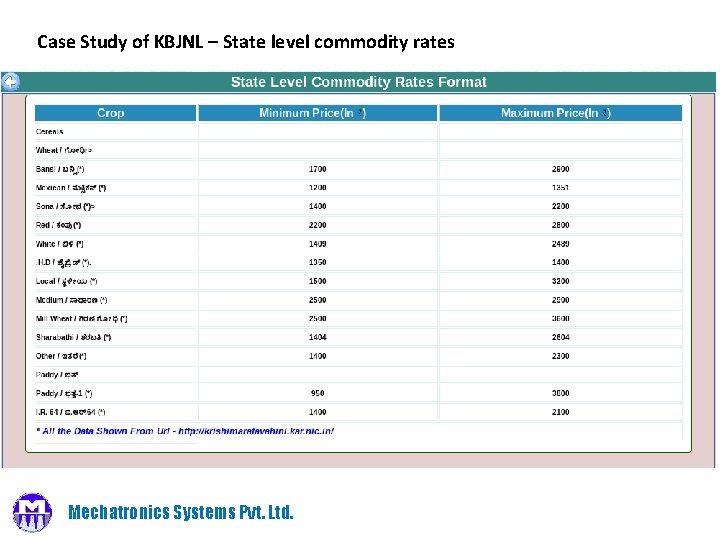Click Sona maximum price 2200
The height and width of the screenshot is (540, 720).
coord(561,206)
